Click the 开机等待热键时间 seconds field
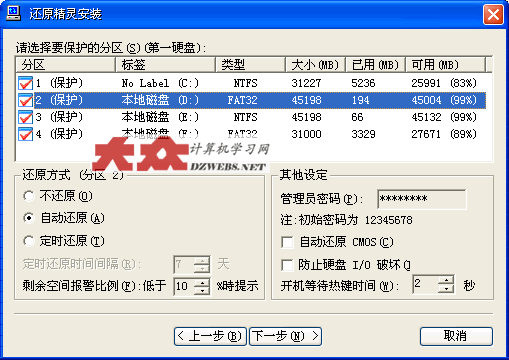The width and height of the screenshot is (509, 360). coord(425,284)
